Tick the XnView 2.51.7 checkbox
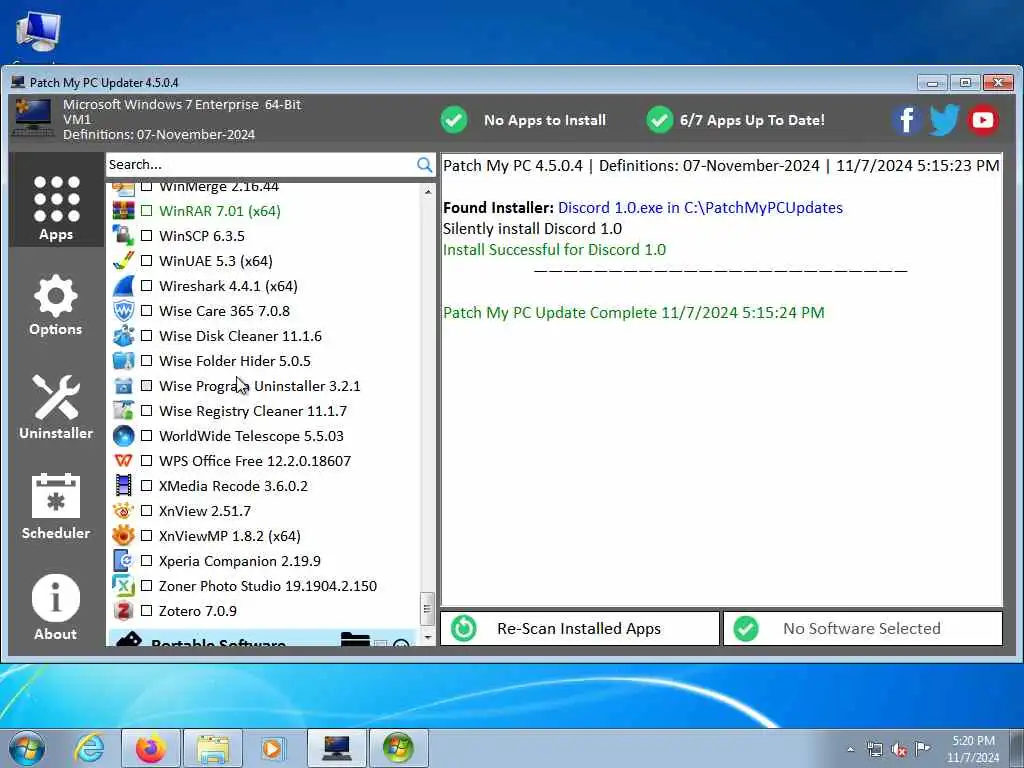The width and height of the screenshot is (1024, 768). (x=146, y=511)
